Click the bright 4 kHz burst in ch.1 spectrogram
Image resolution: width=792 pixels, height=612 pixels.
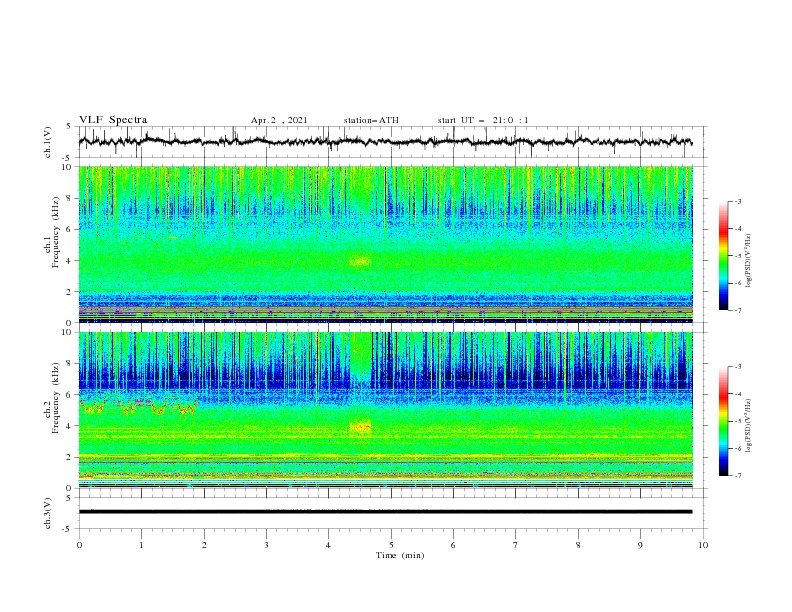pos(360,261)
